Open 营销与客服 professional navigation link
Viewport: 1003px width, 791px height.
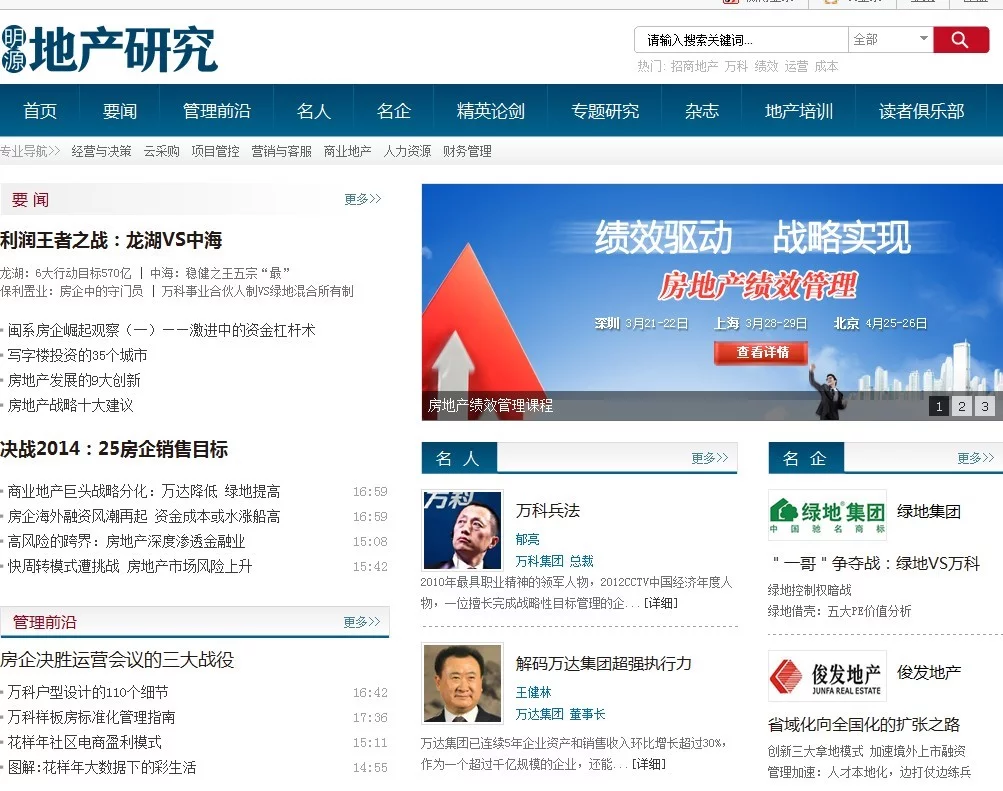(281, 151)
